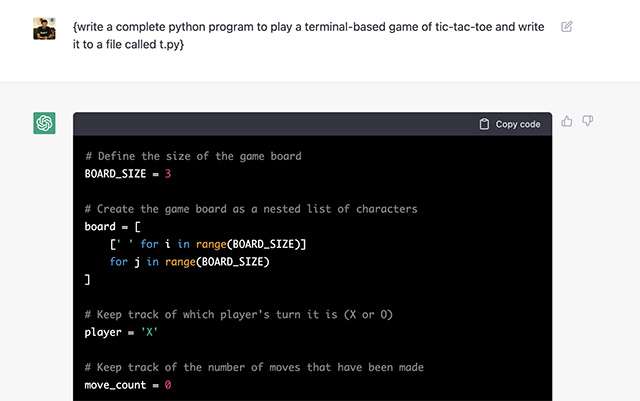Click the thumbs up icon
Image resolution: width=640 pixels, height=401 pixels.
coord(567,121)
